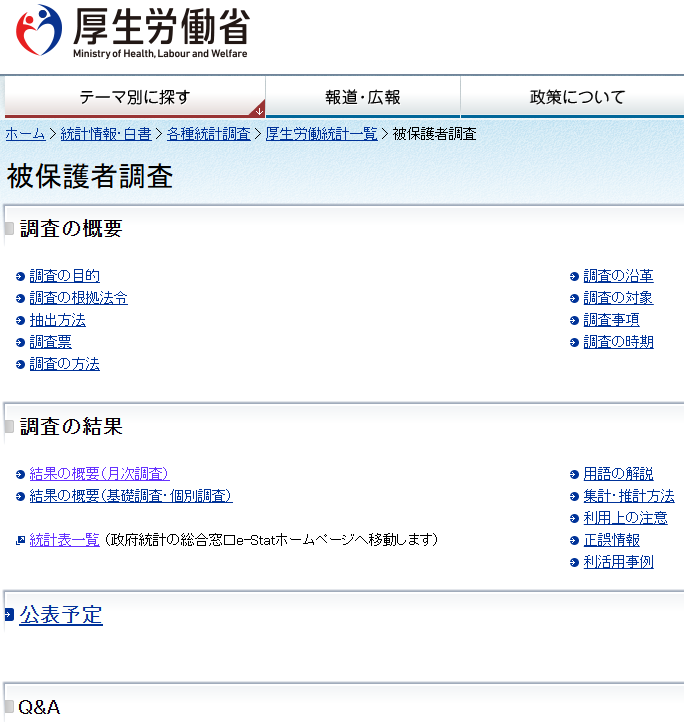Navigate to 各種統計調査 breadcrumb link
Viewport: 684px width, 722px height.
208,134
